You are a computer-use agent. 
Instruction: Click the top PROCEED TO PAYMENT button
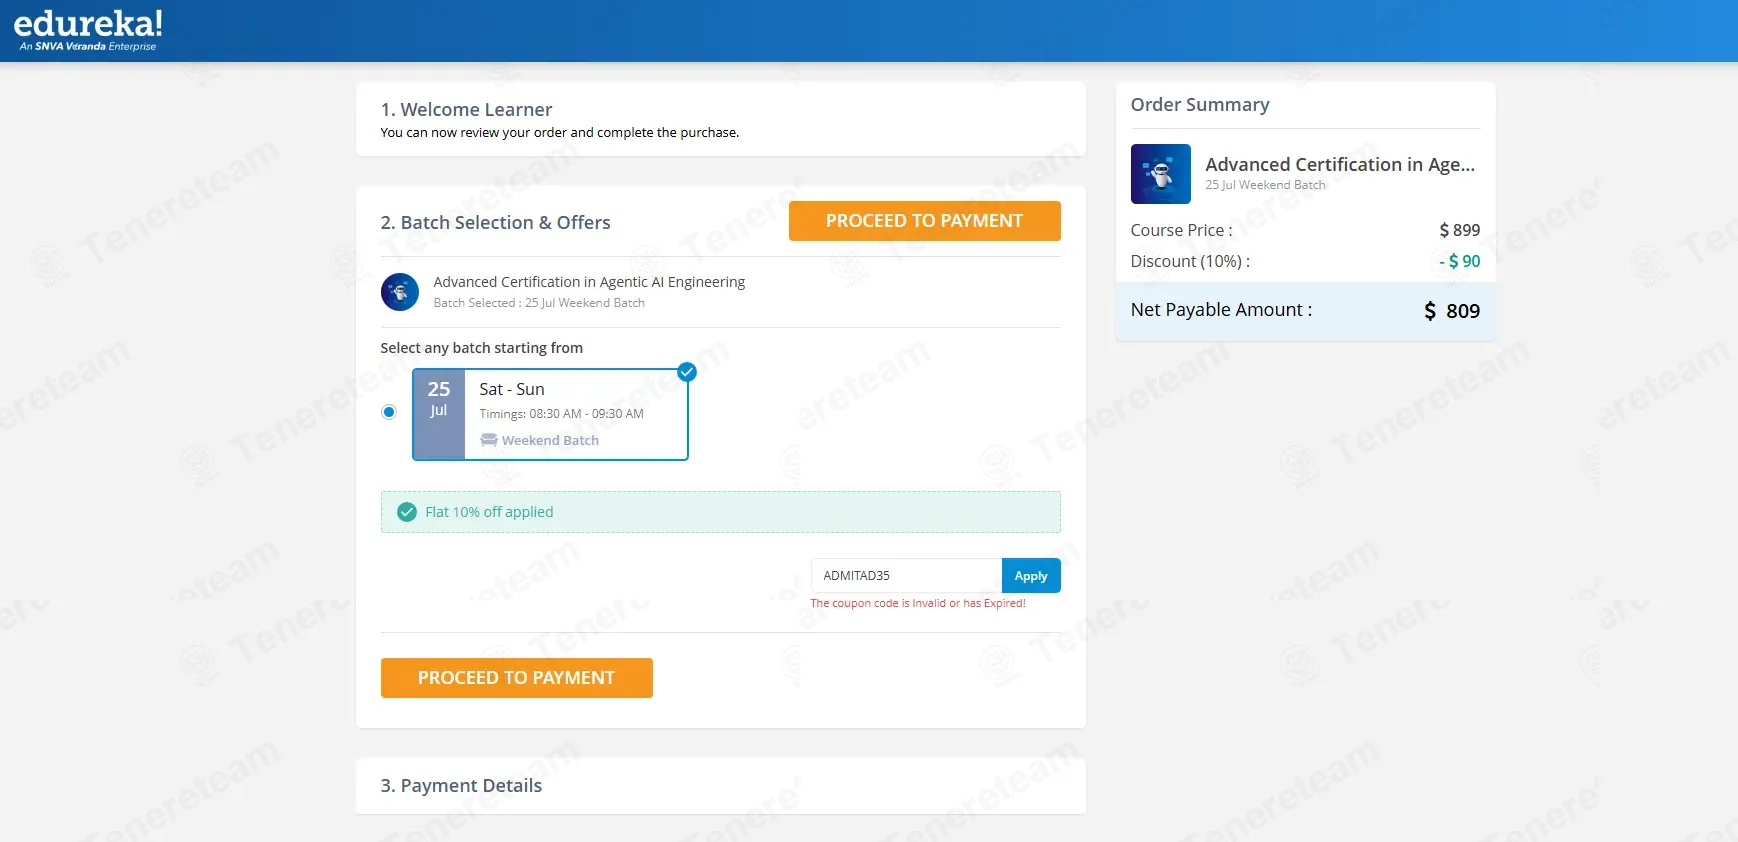[924, 221]
